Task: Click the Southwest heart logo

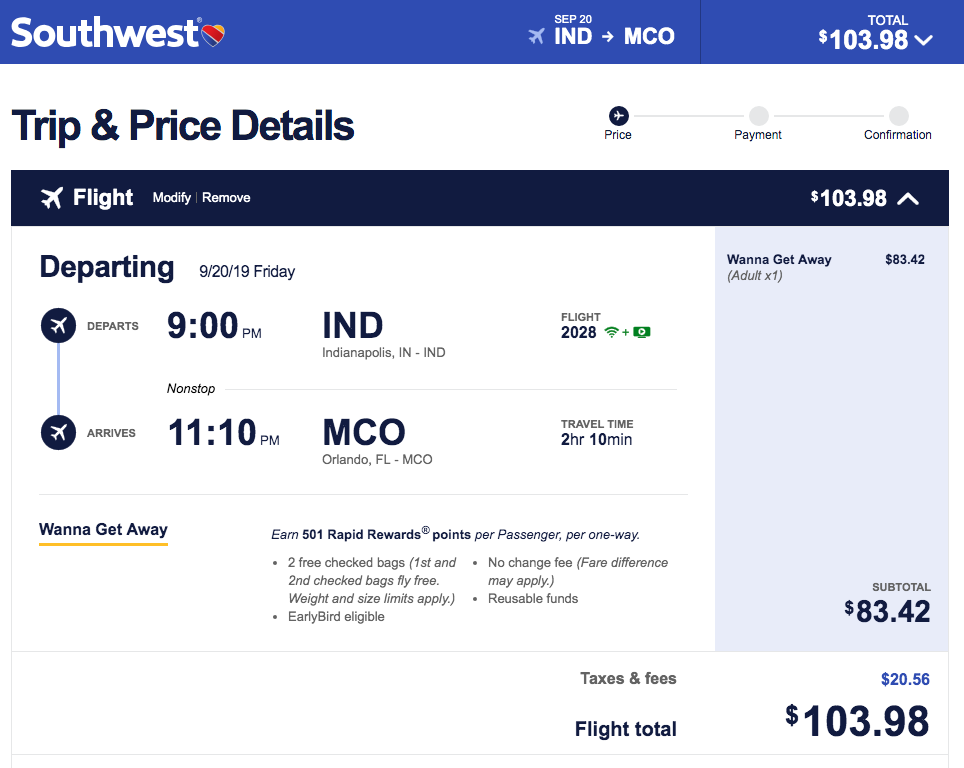Action: click(x=213, y=35)
